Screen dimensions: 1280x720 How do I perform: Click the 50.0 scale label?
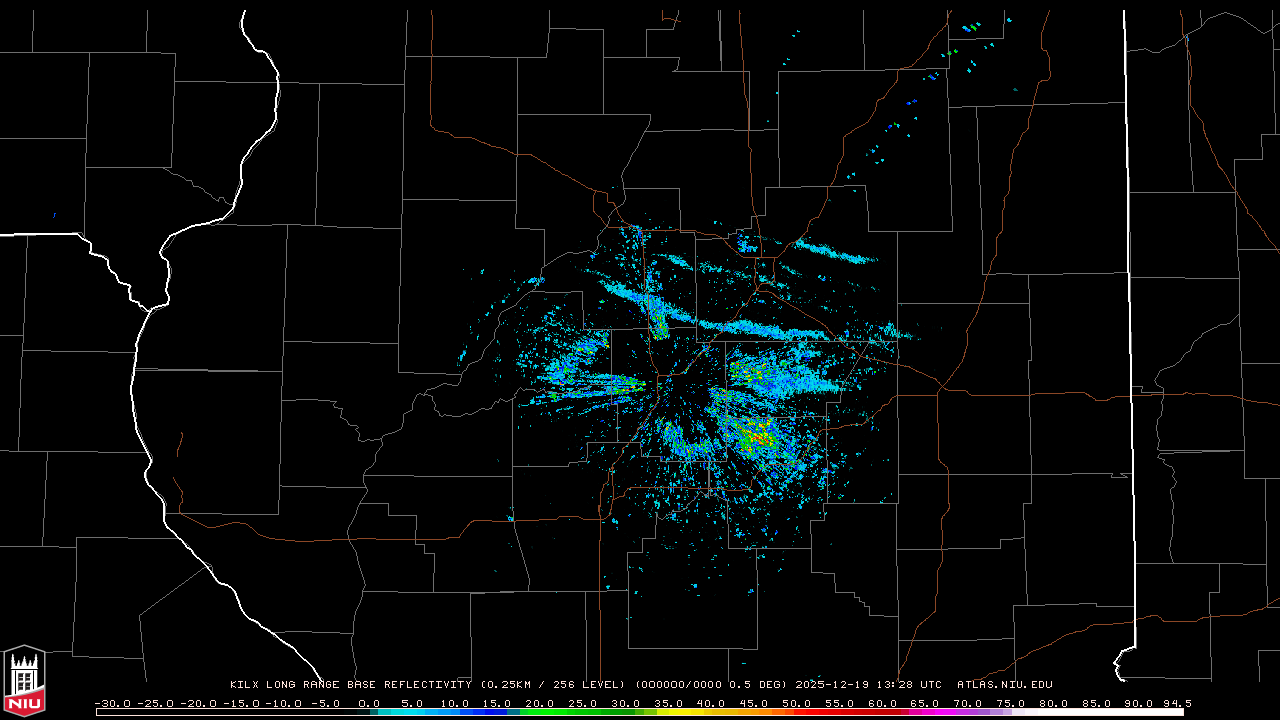coord(797,703)
